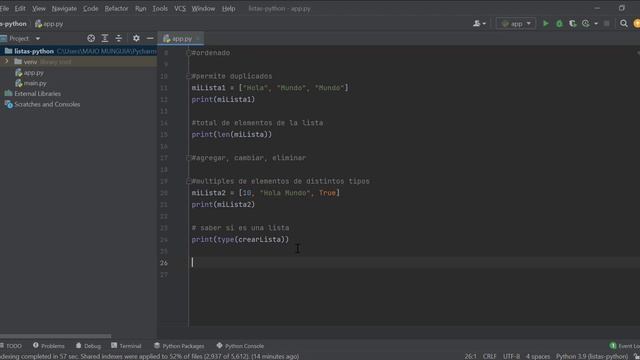Change 4 spaces indent setting

point(538,356)
